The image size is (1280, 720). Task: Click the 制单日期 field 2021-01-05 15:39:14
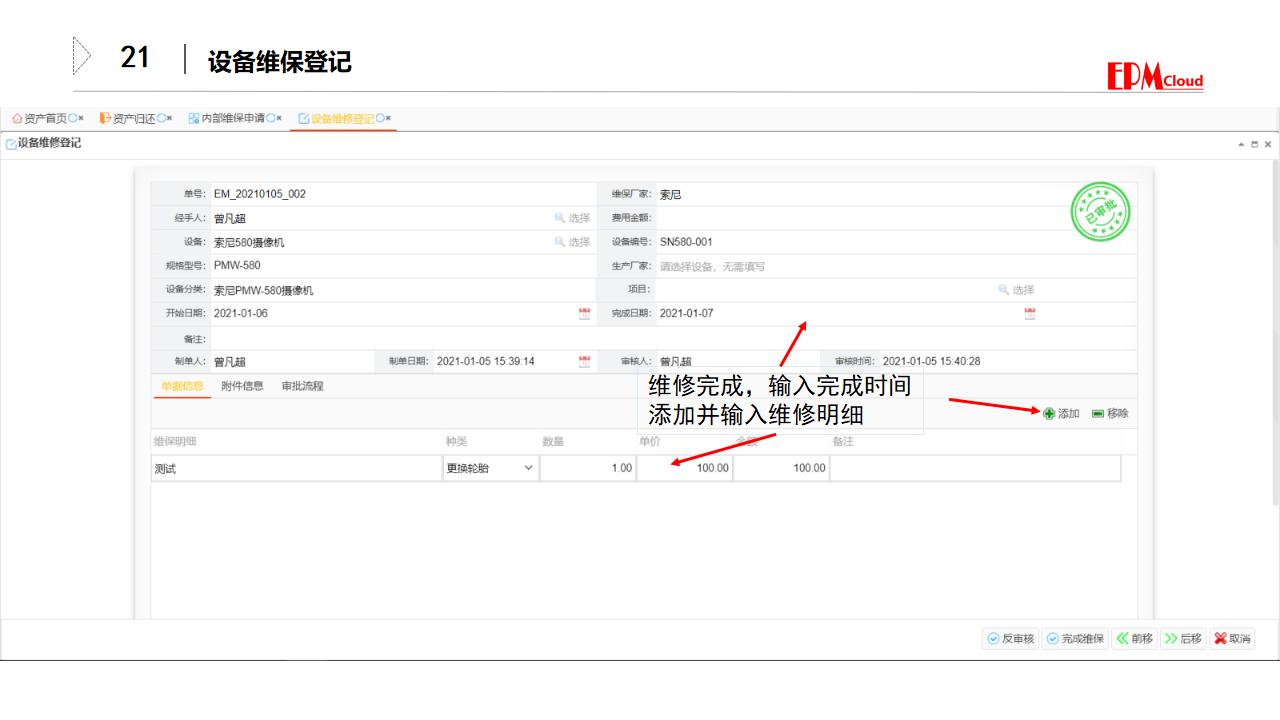pyautogui.click(x=504, y=362)
